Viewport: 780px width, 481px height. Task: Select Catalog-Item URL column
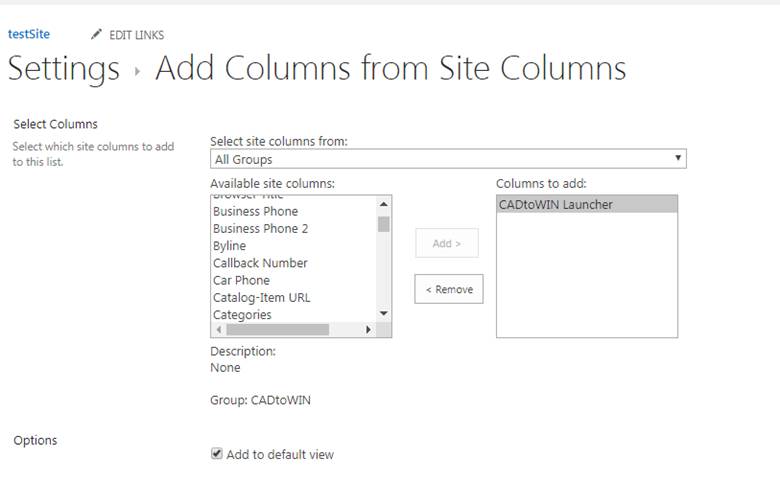(x=262, y=297)
